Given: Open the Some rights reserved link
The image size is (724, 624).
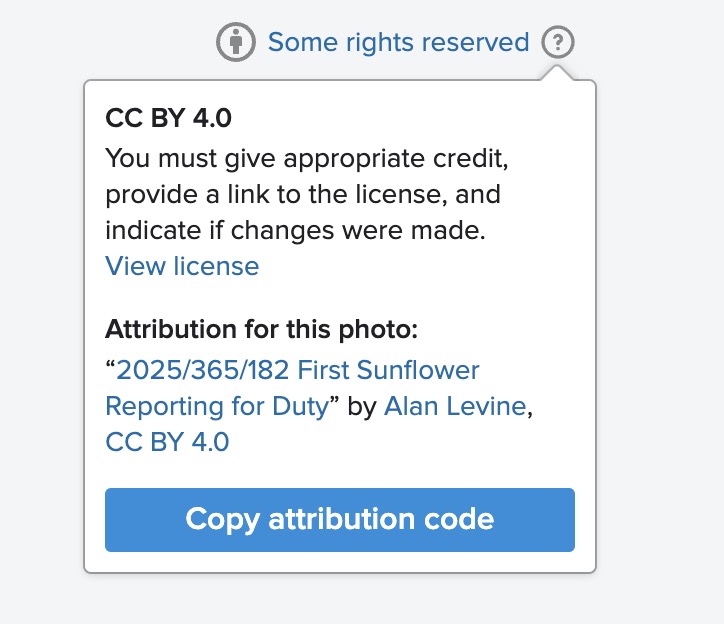Looking at the screenshot, I should click(x=398, y=42).
